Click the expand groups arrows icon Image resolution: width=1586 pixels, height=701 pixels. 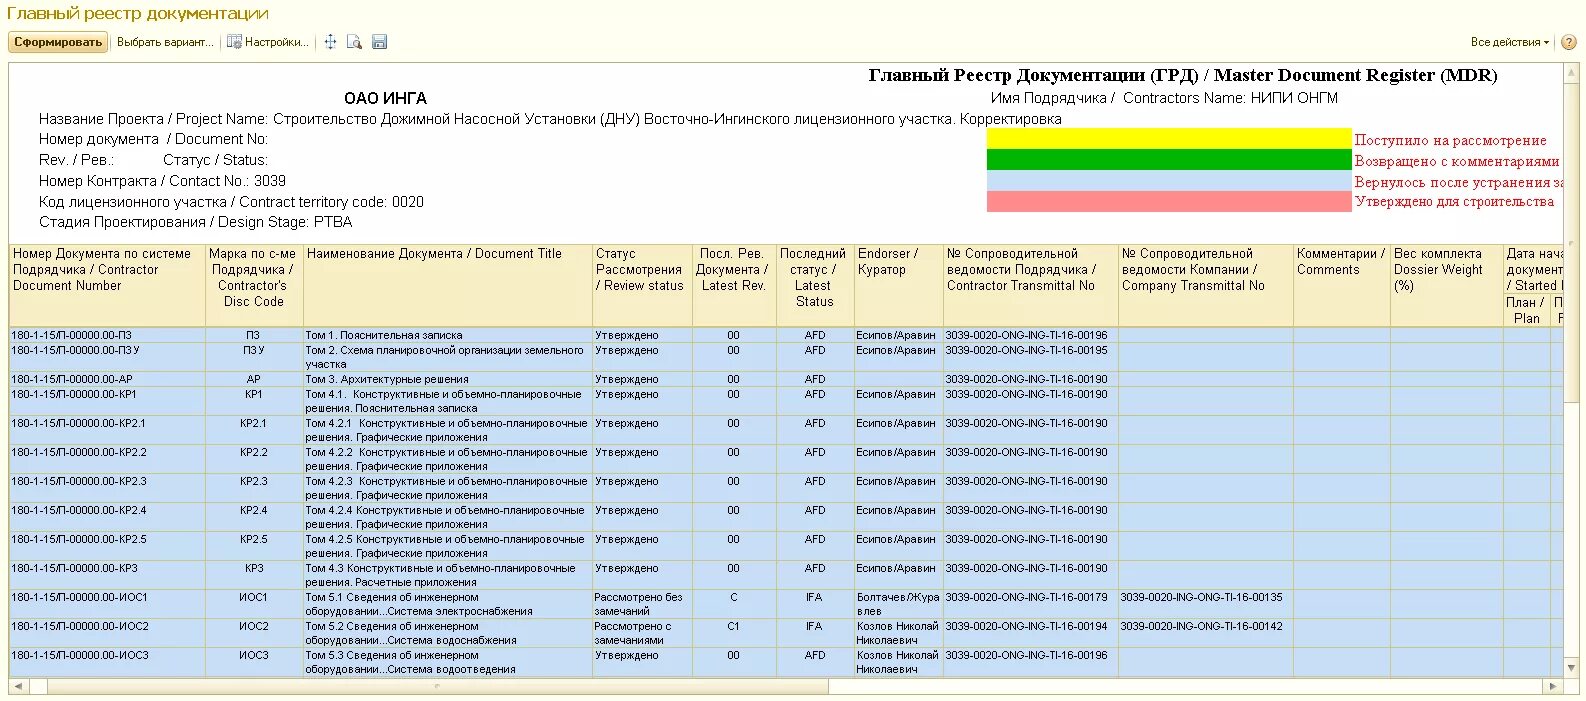click(330, 42)
